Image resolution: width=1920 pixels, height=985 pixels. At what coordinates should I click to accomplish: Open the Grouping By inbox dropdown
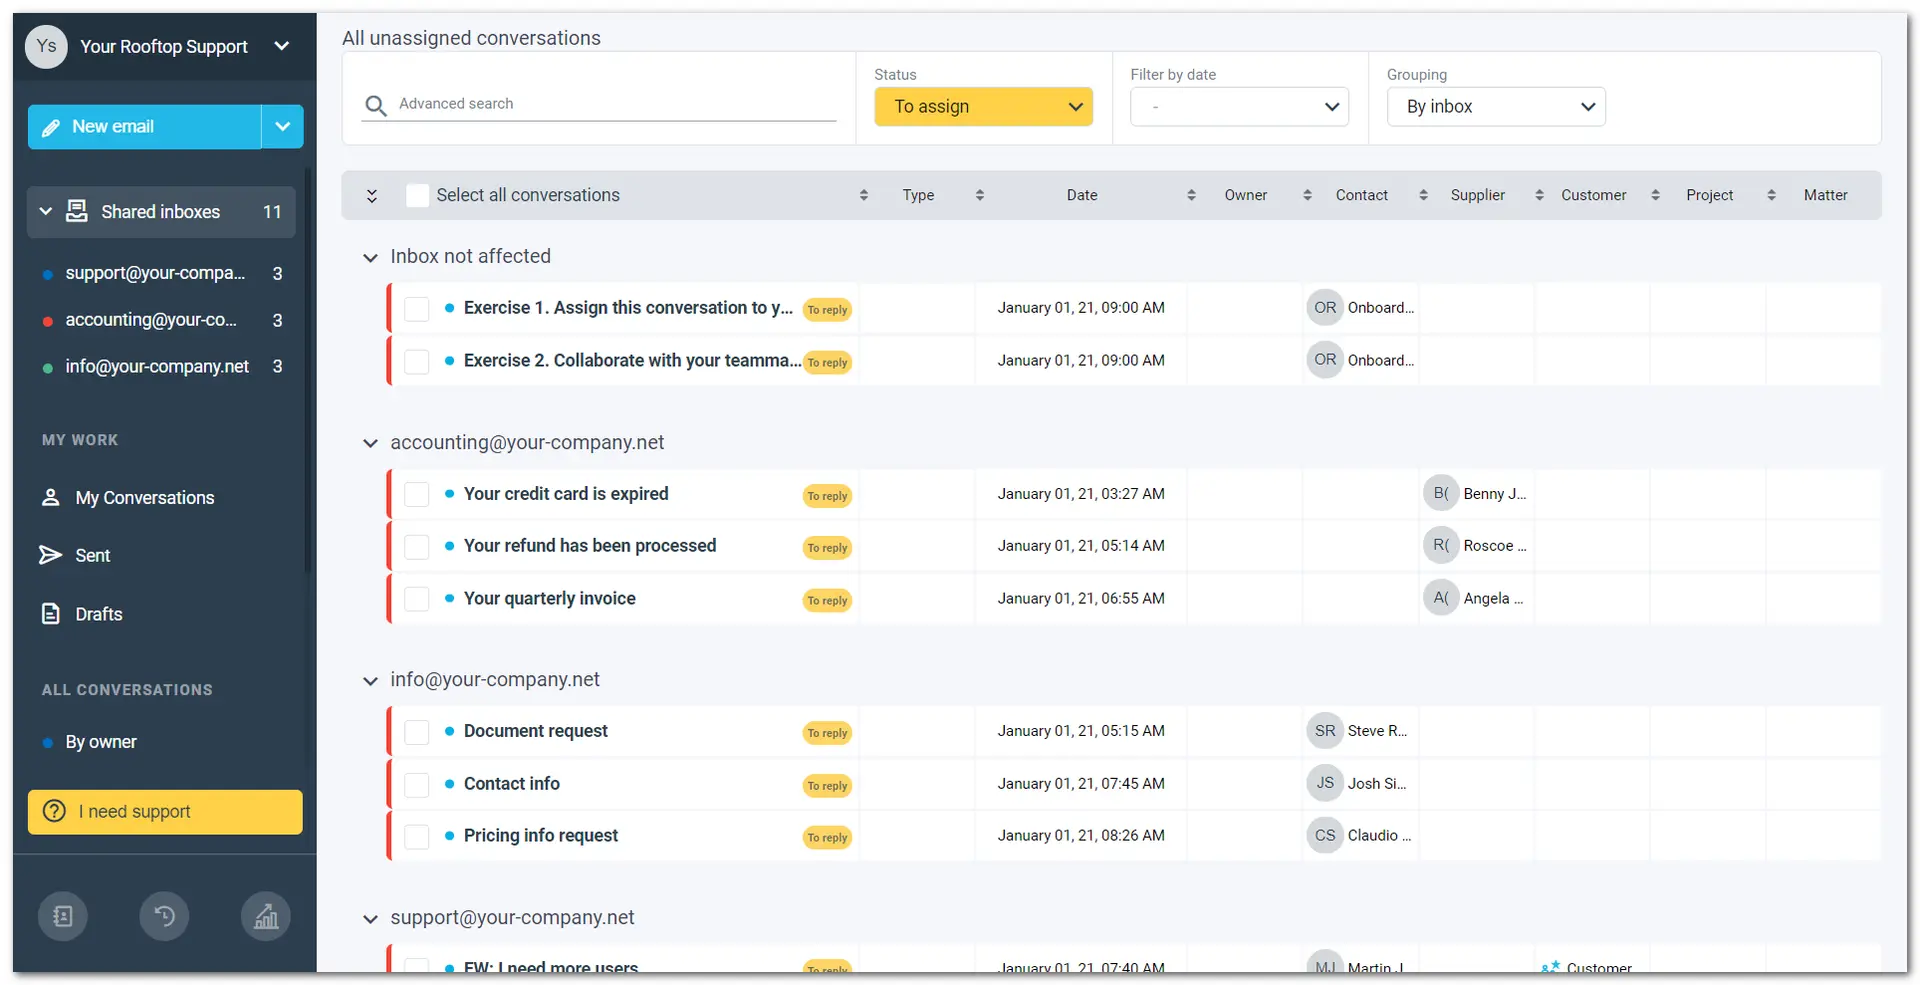point(1496,107)
